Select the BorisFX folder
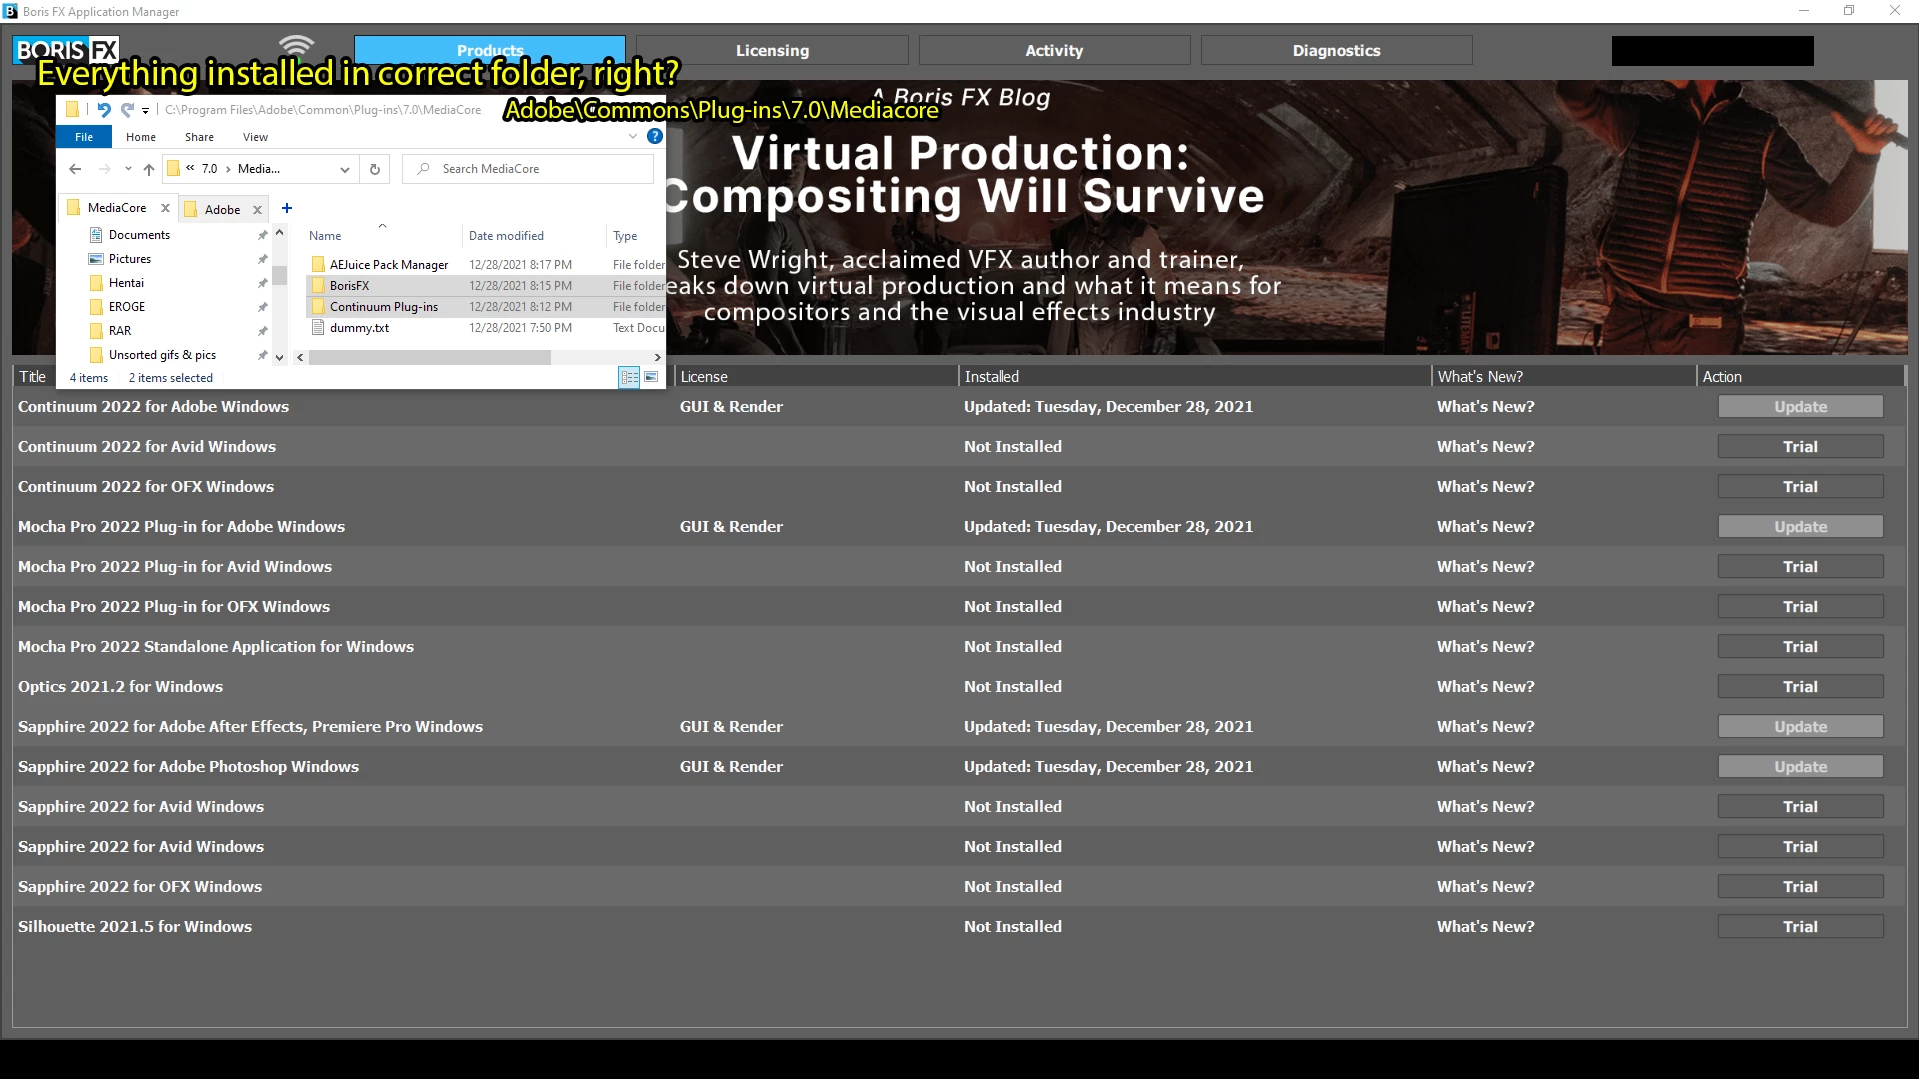This screenshot has width=1919, height=1079. pos(349,286)
